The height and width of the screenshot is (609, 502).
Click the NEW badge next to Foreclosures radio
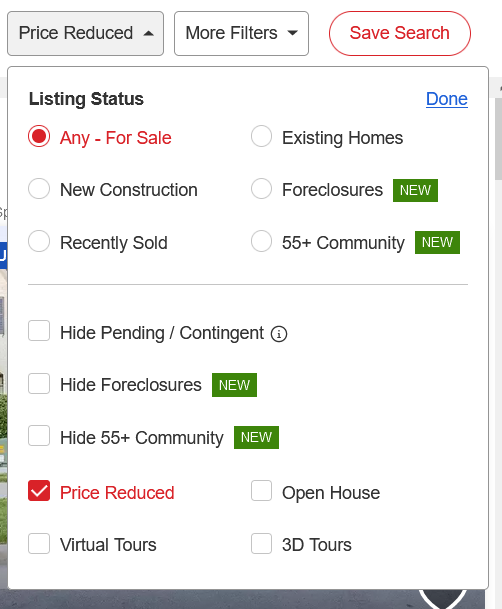pyautogui.click(x=415, y=190)
